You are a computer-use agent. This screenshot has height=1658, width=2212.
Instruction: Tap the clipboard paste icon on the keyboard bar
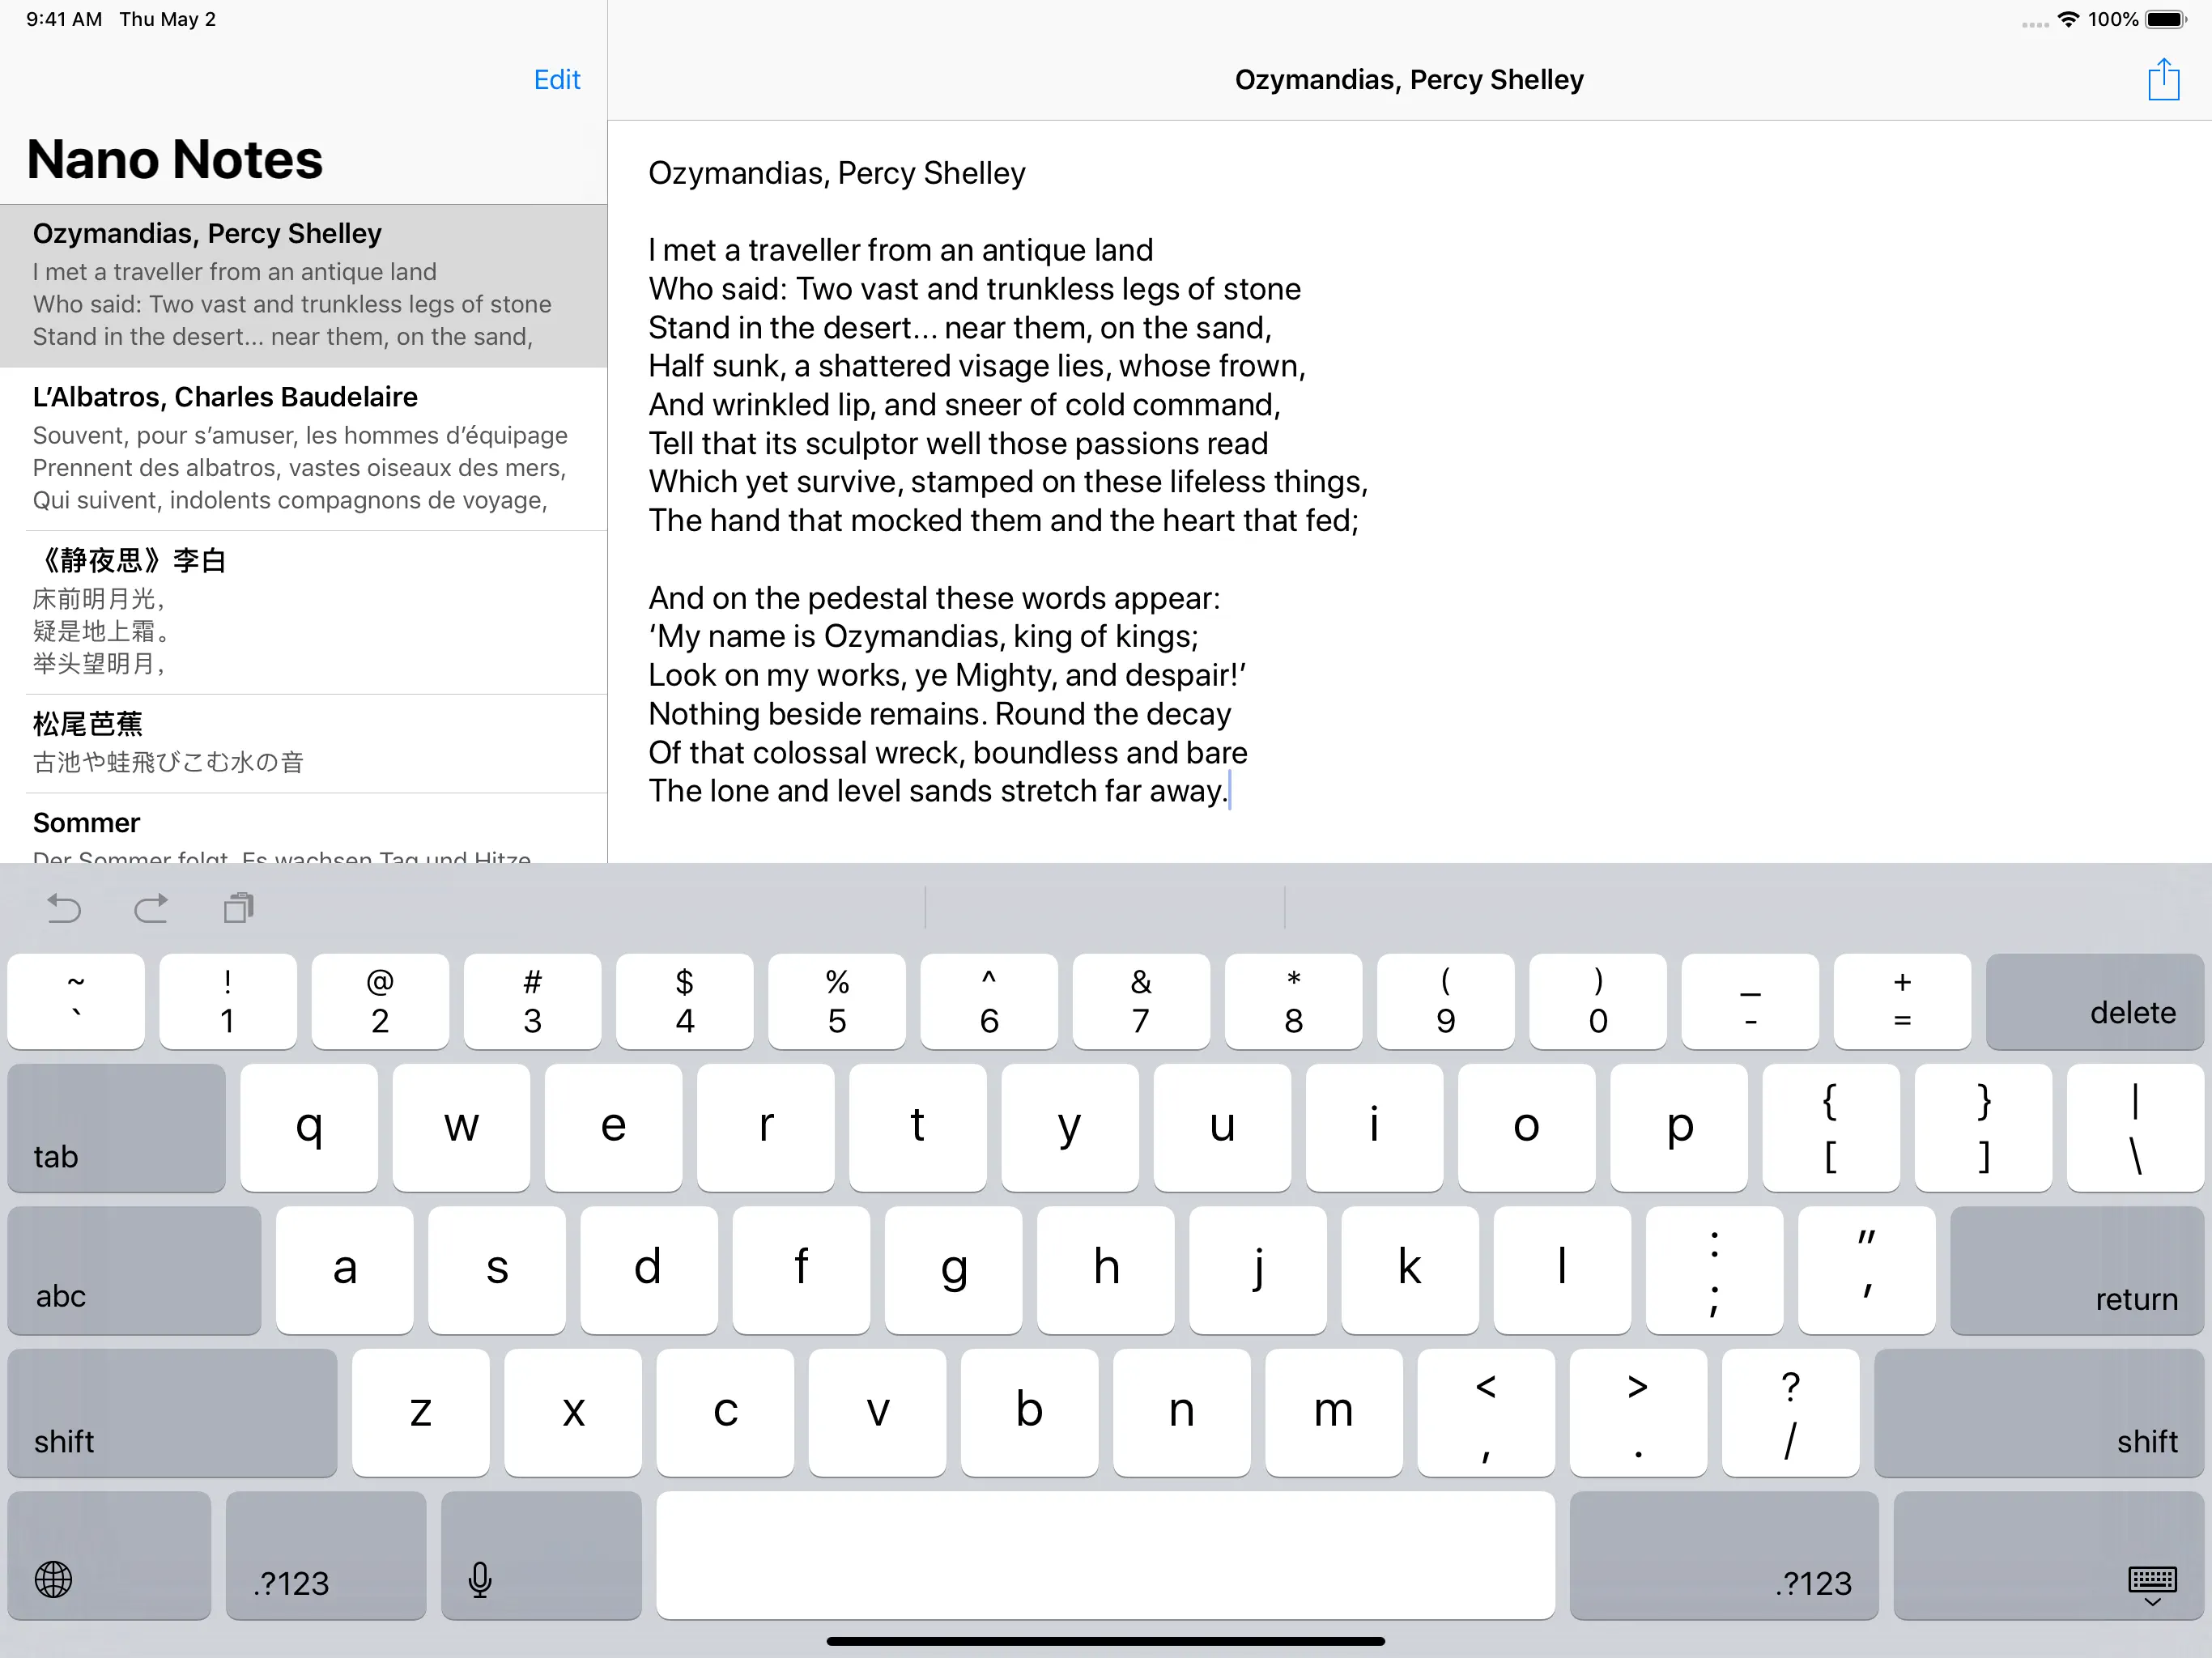[x=238, y=908]
